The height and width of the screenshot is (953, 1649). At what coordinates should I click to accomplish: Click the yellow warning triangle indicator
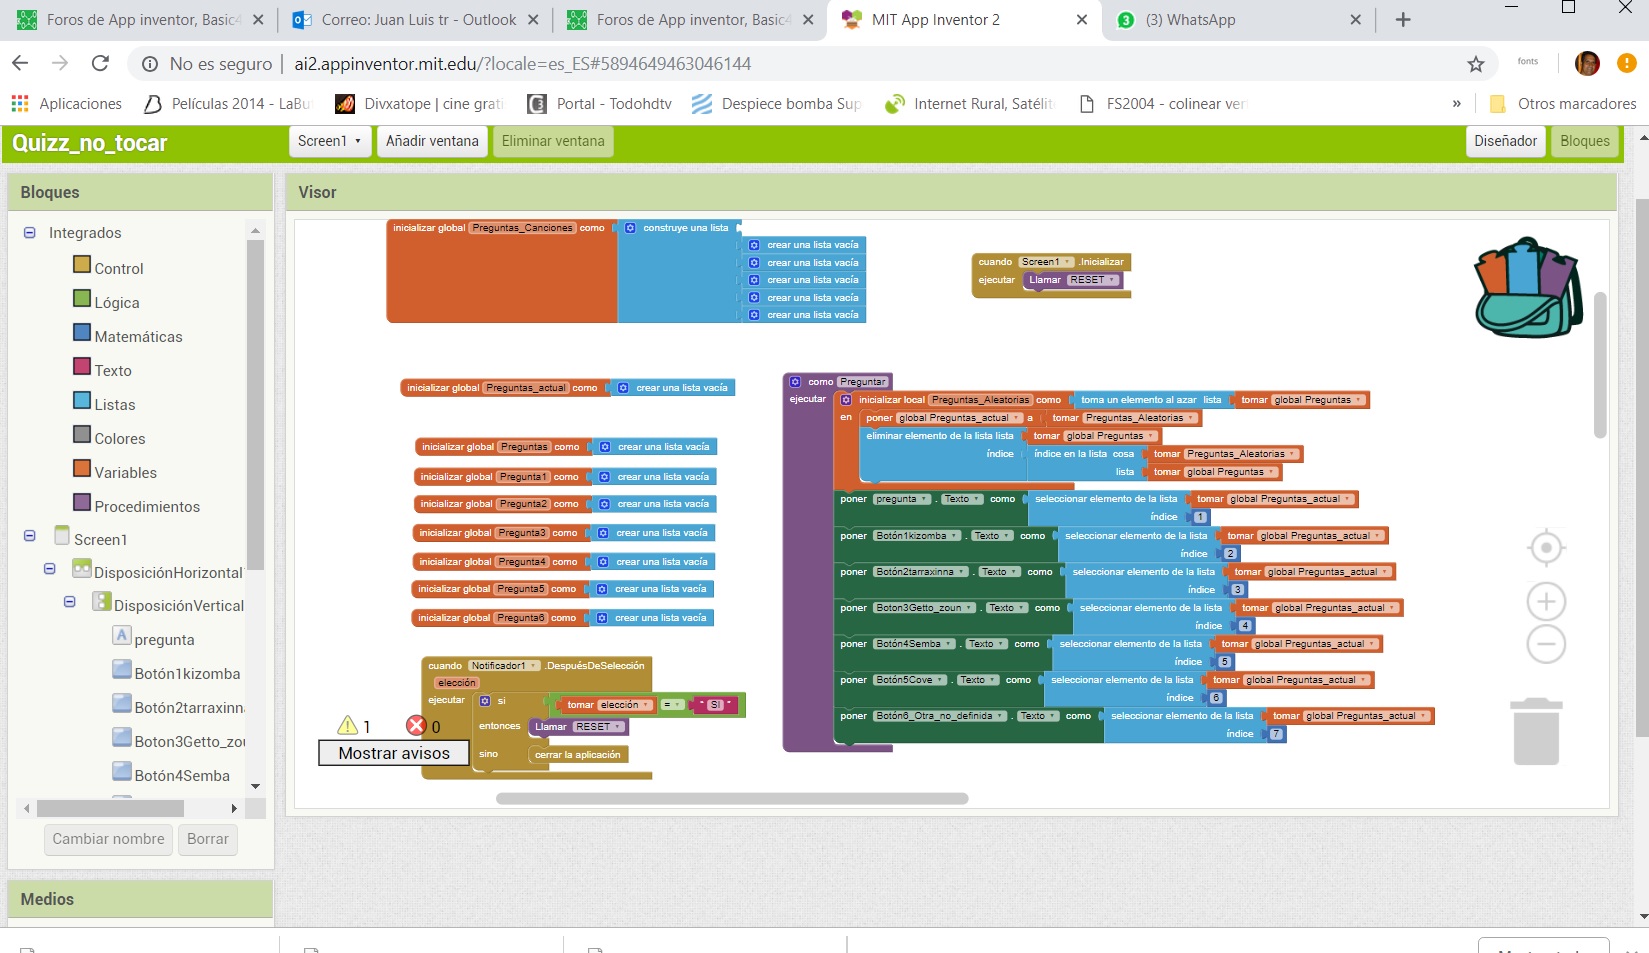click(348, 726)
